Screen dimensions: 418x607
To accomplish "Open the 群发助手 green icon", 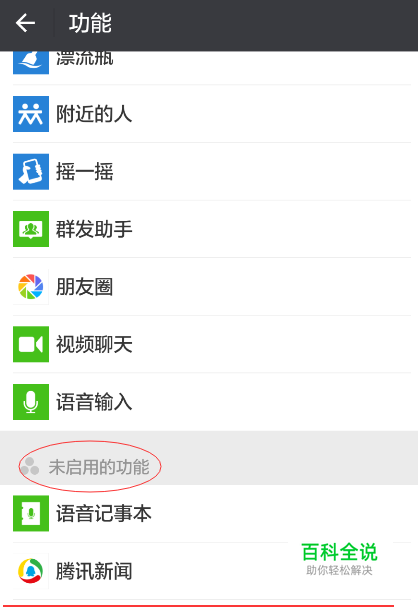I will (31, 229).
